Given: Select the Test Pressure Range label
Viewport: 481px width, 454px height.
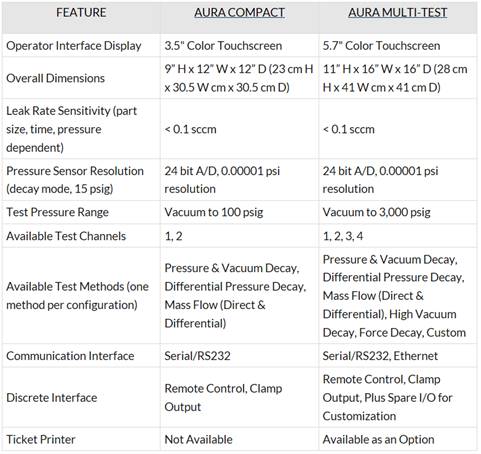Looking at the screenshot, I should coord(57,212).
